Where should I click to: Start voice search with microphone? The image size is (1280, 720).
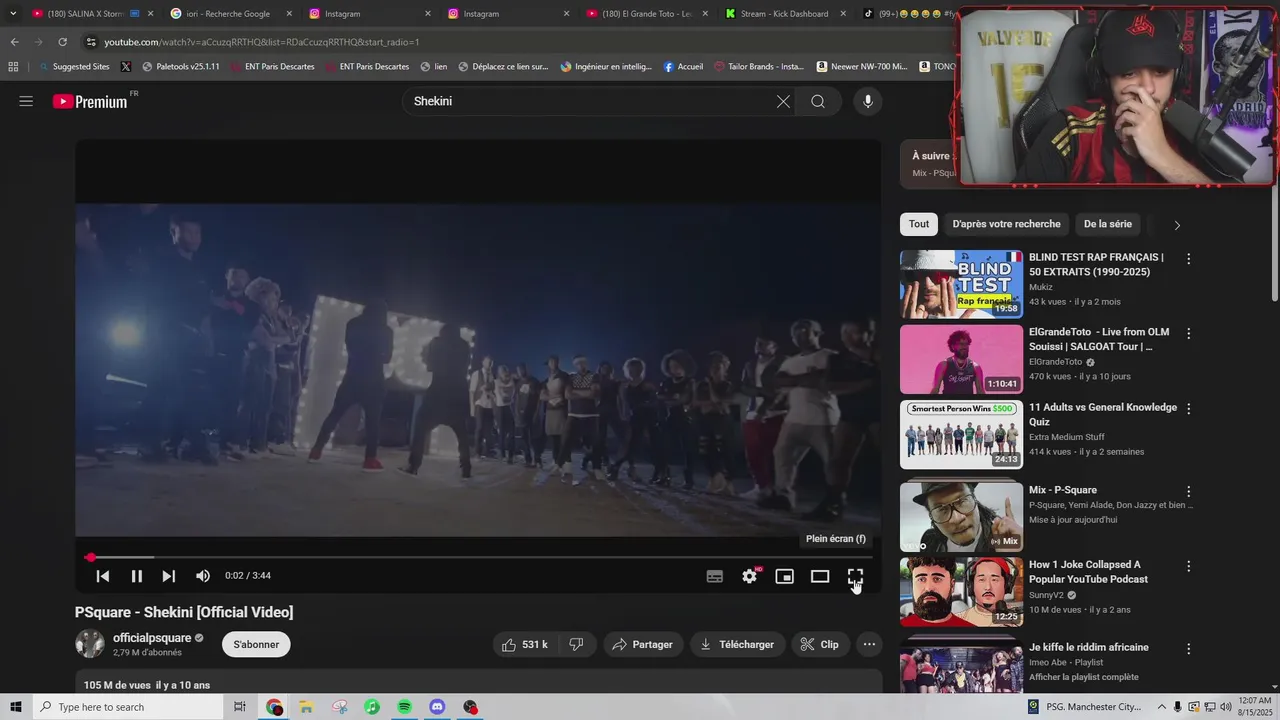pyautogui.click(x=867, y=101)
